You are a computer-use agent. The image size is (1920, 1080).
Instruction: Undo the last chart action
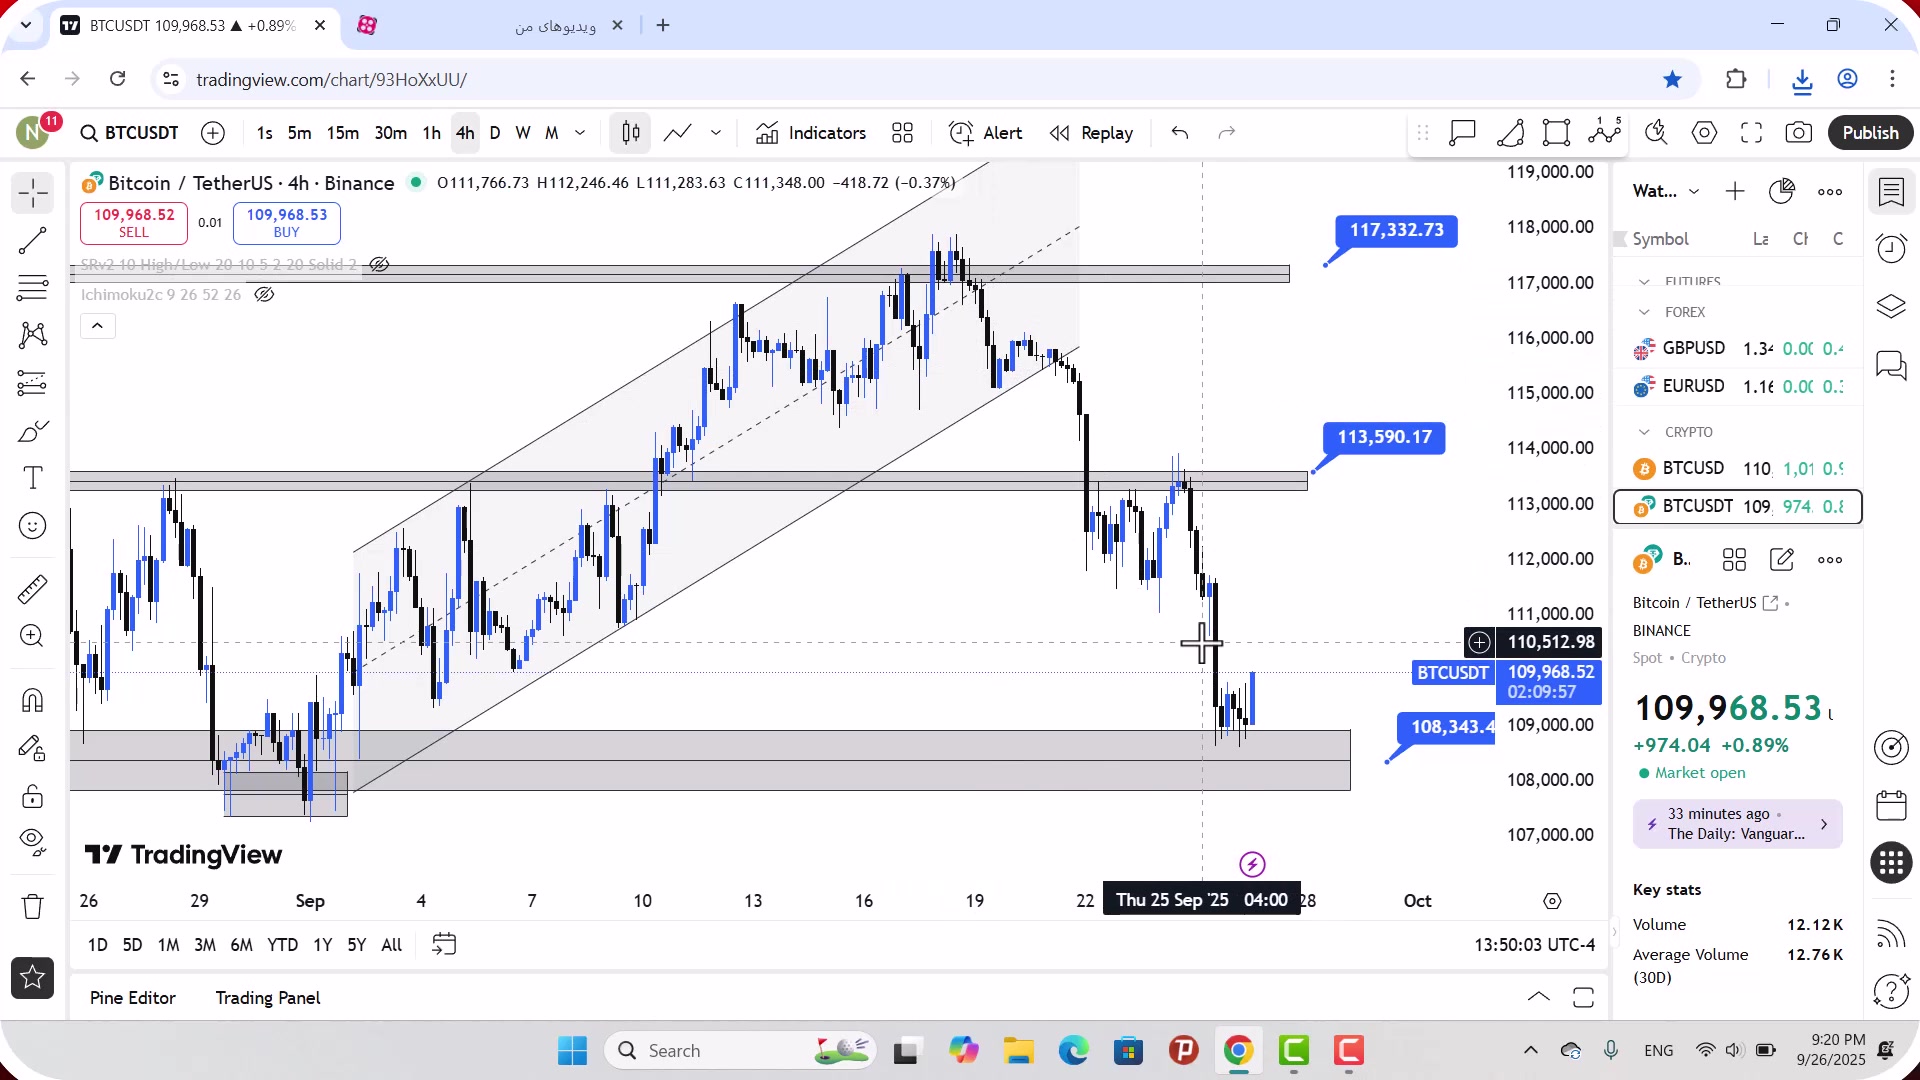[x=1180, y=133]
